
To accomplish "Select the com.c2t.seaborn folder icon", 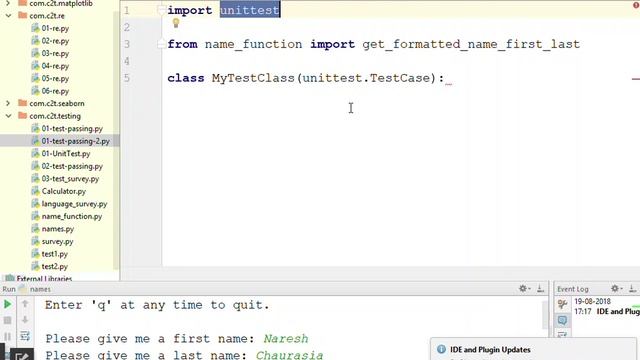I will 23,103.
